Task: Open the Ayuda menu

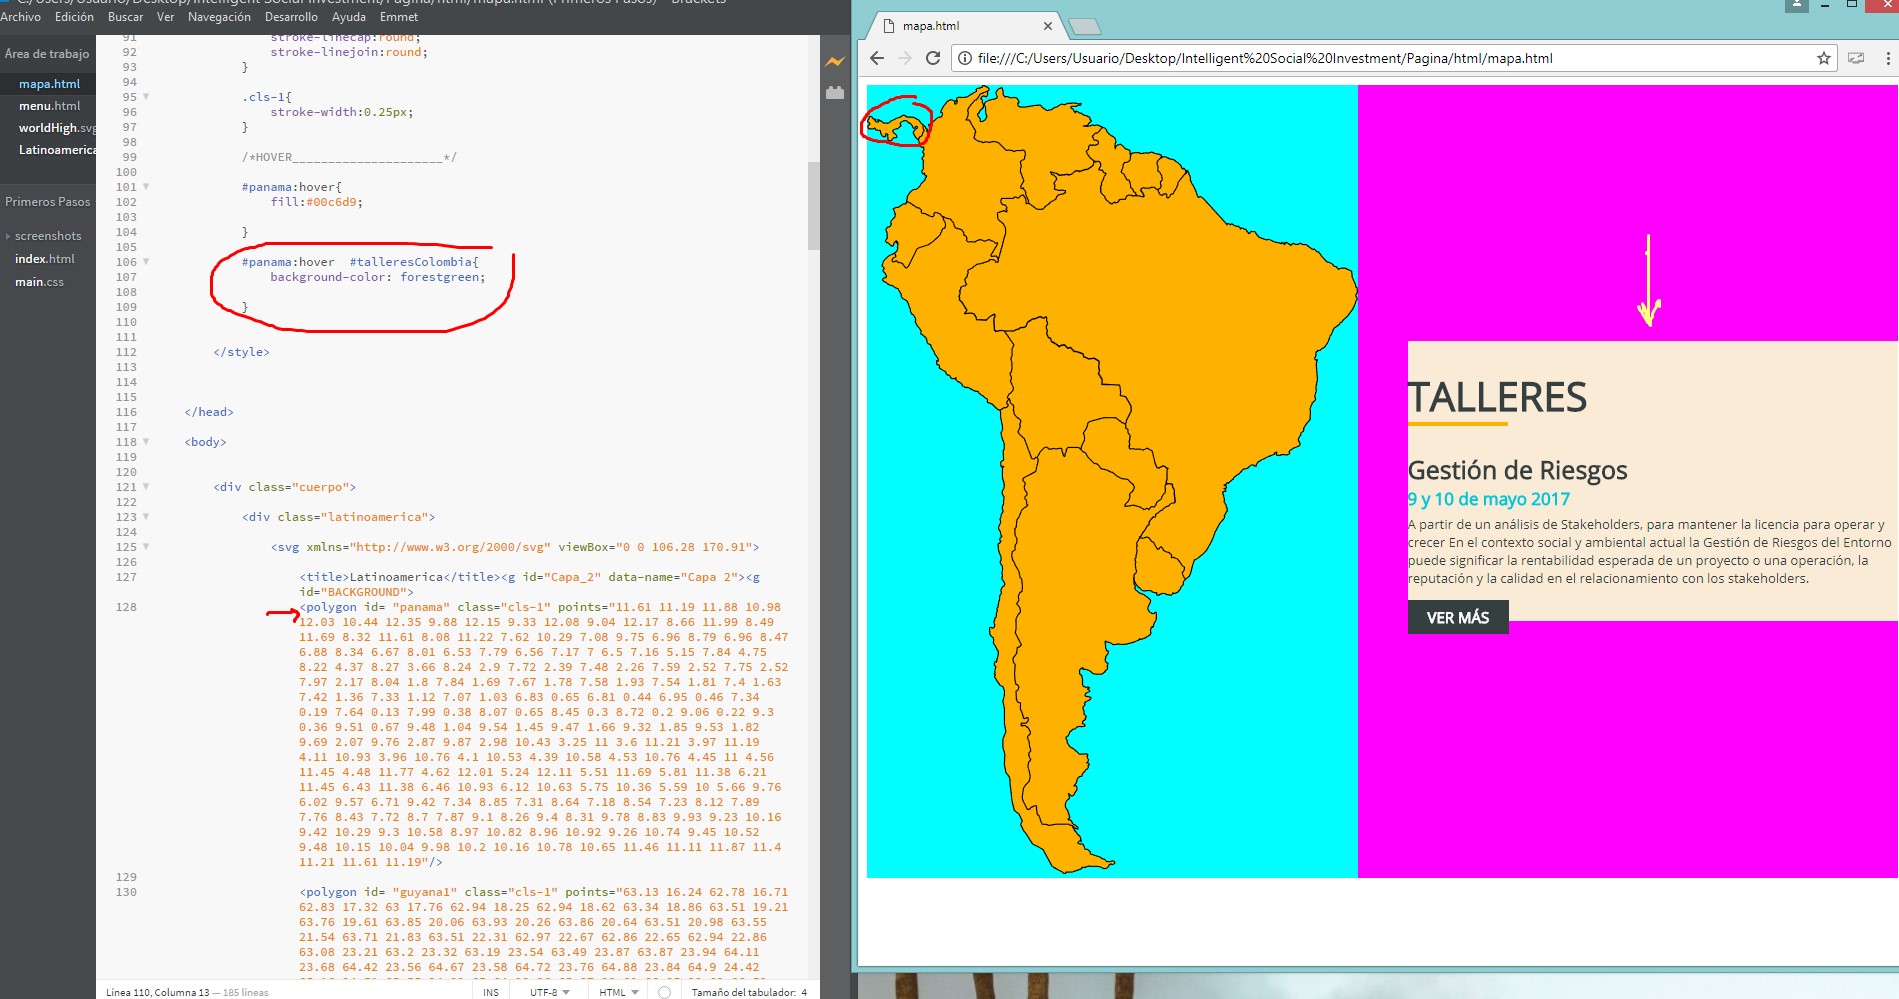Action: (x=349, y=17)
